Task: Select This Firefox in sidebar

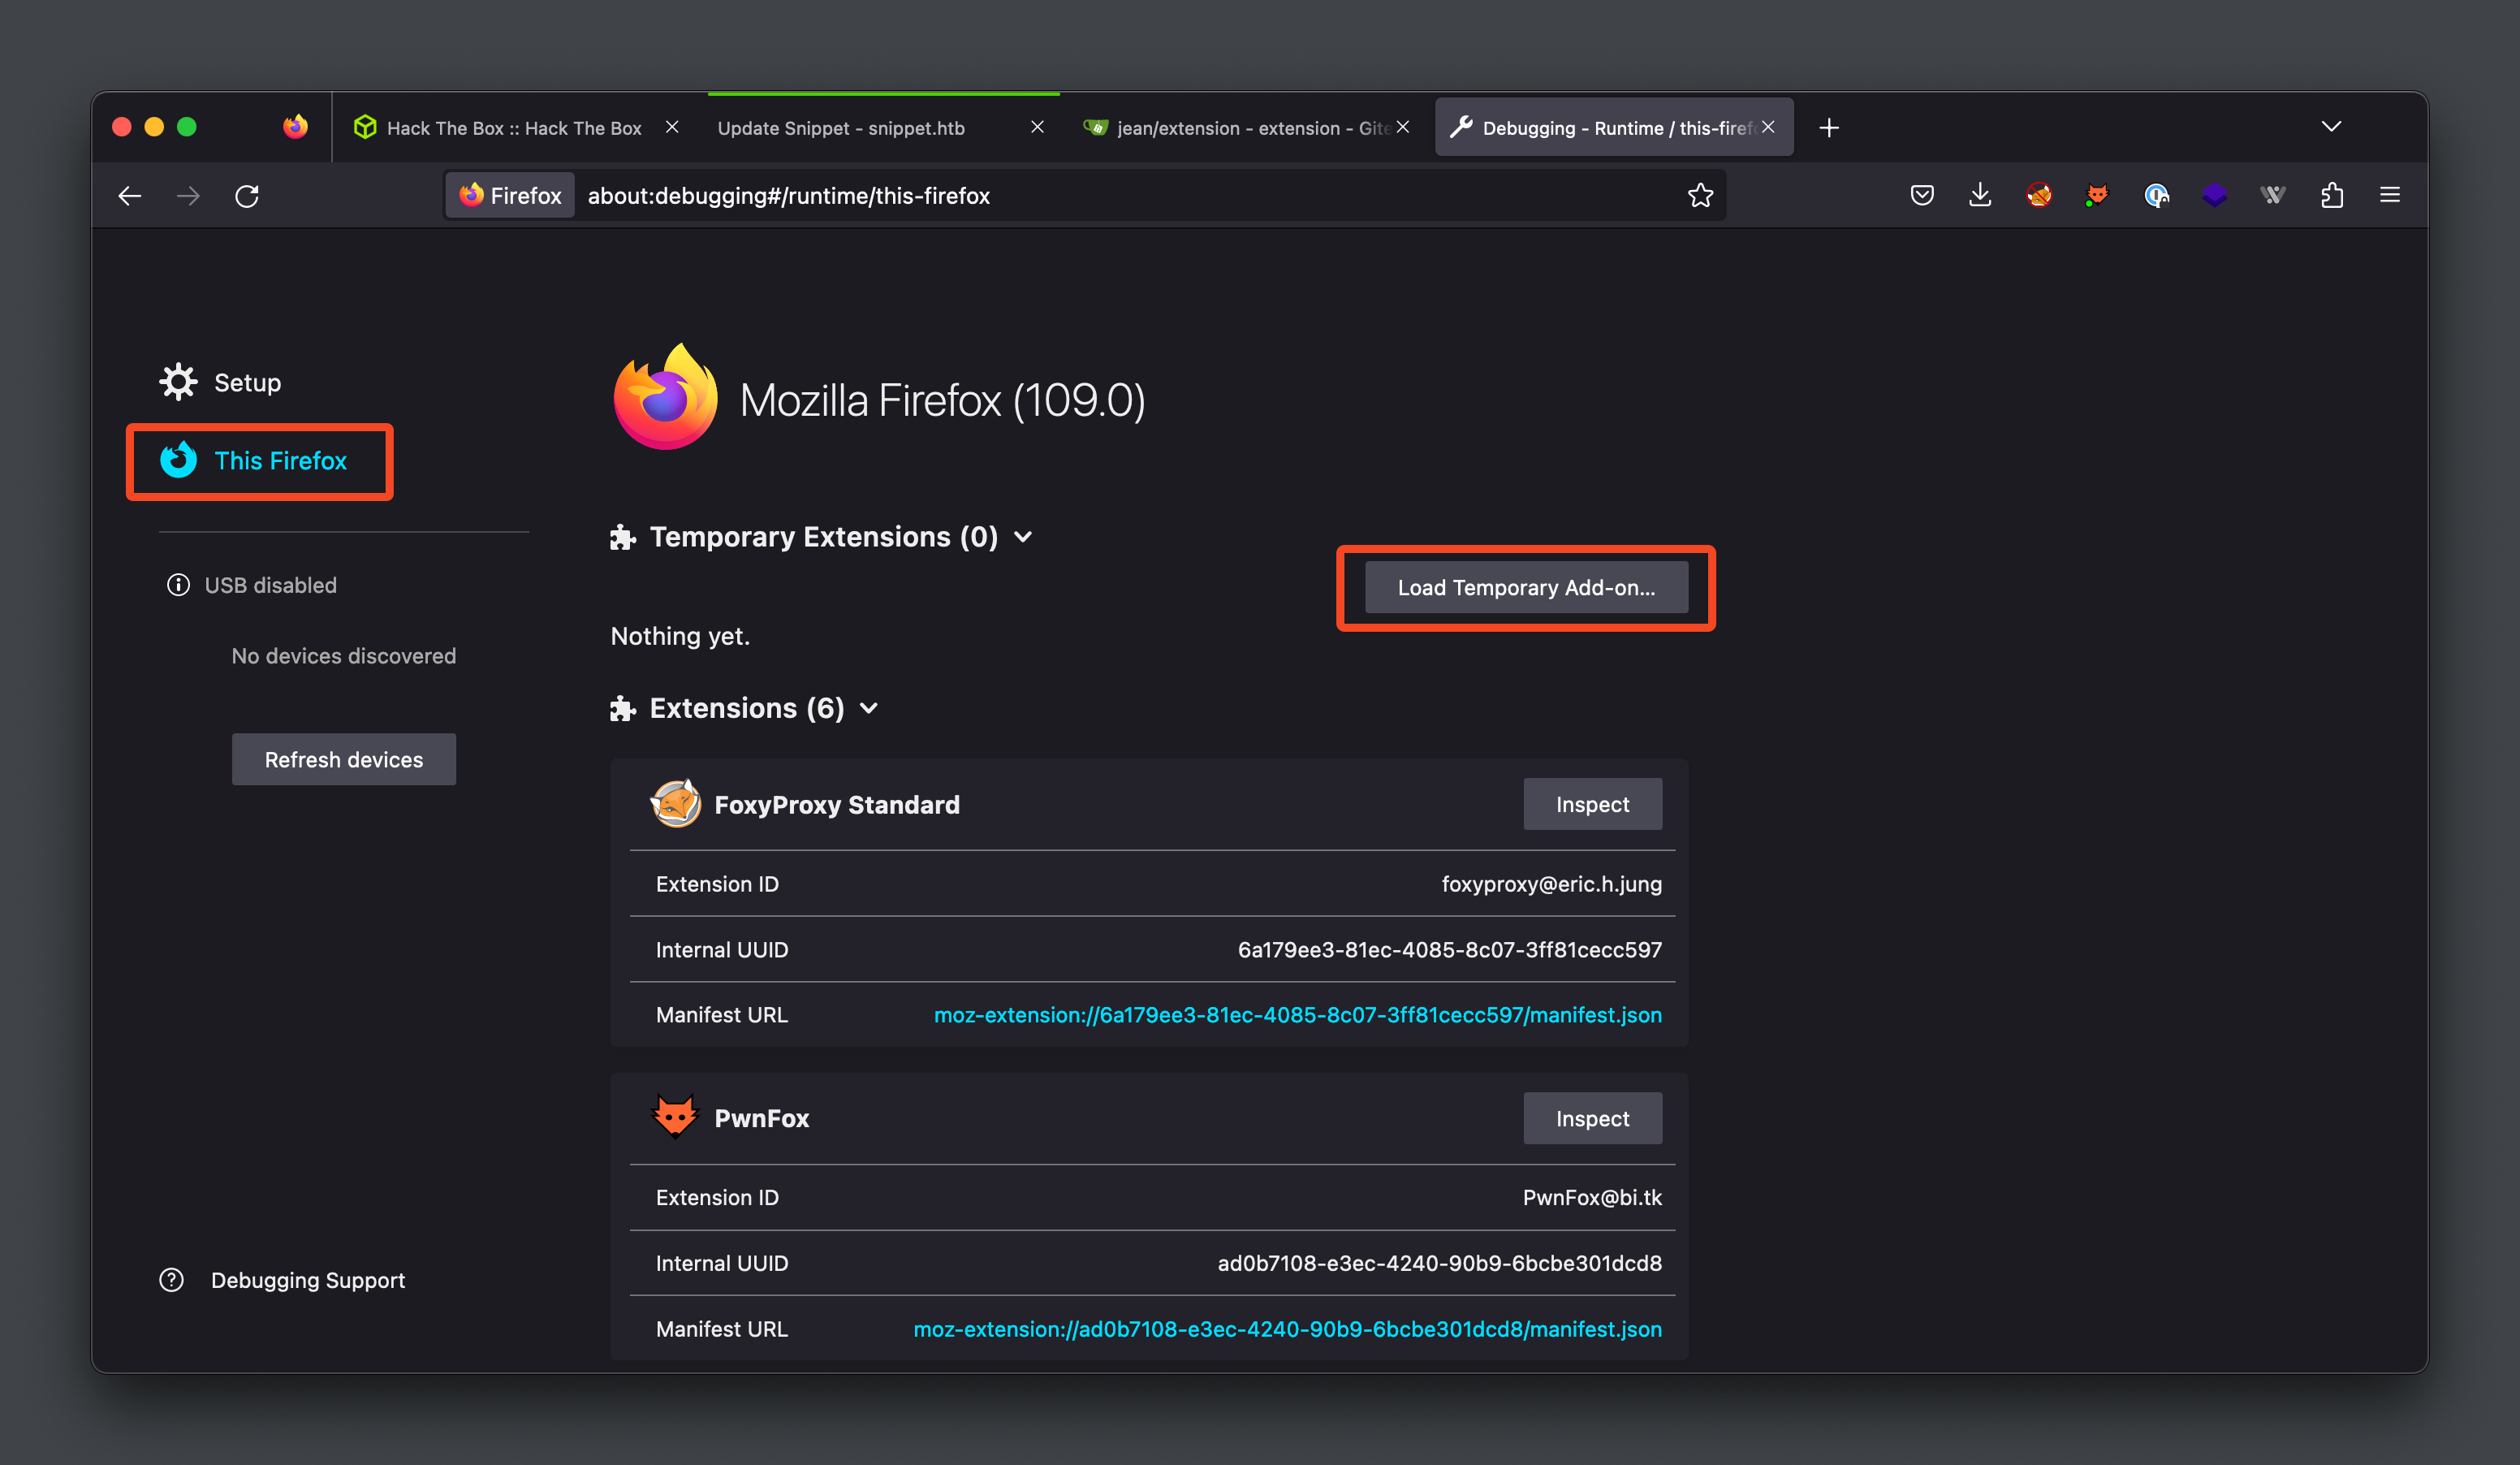Action: tap(253, 461)
